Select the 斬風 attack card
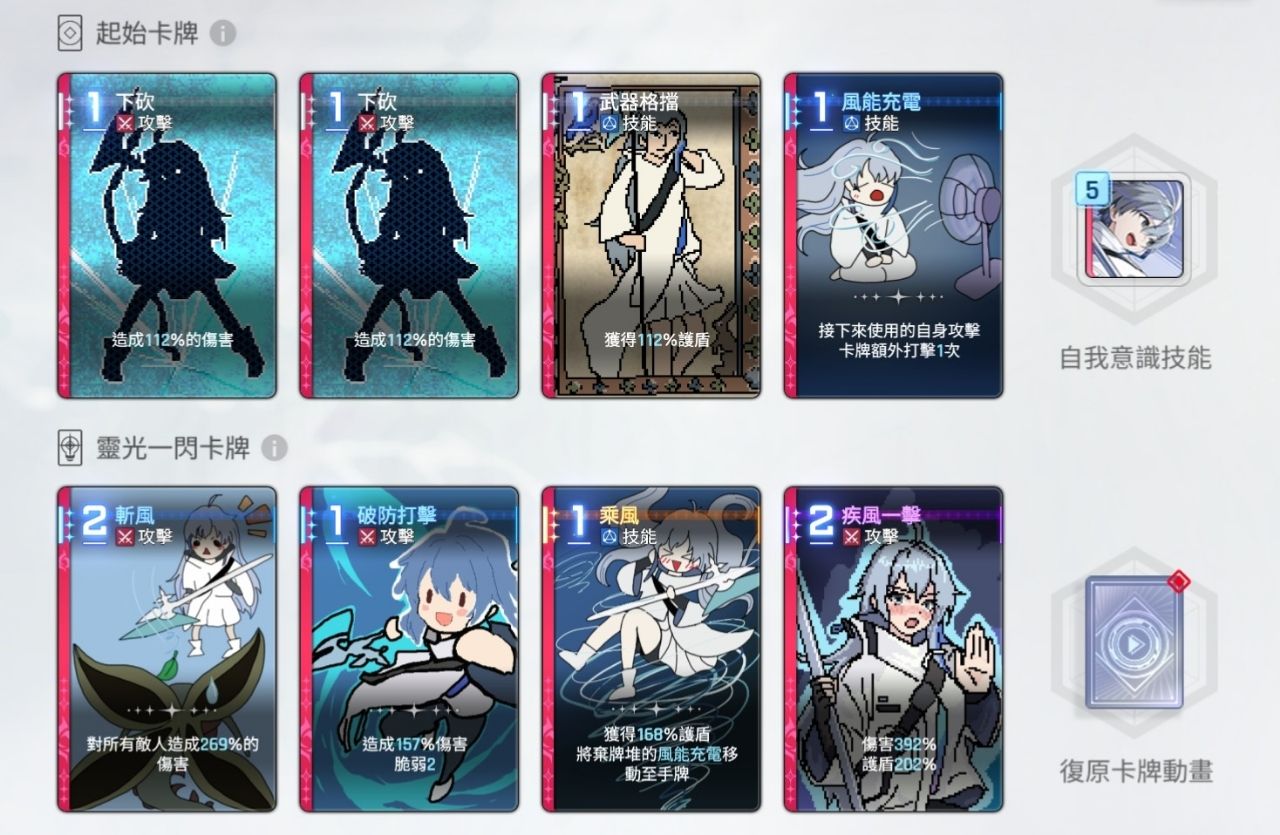Image resolution: width=1280 pixels, height=835 pixels. [x=167, y=649]
